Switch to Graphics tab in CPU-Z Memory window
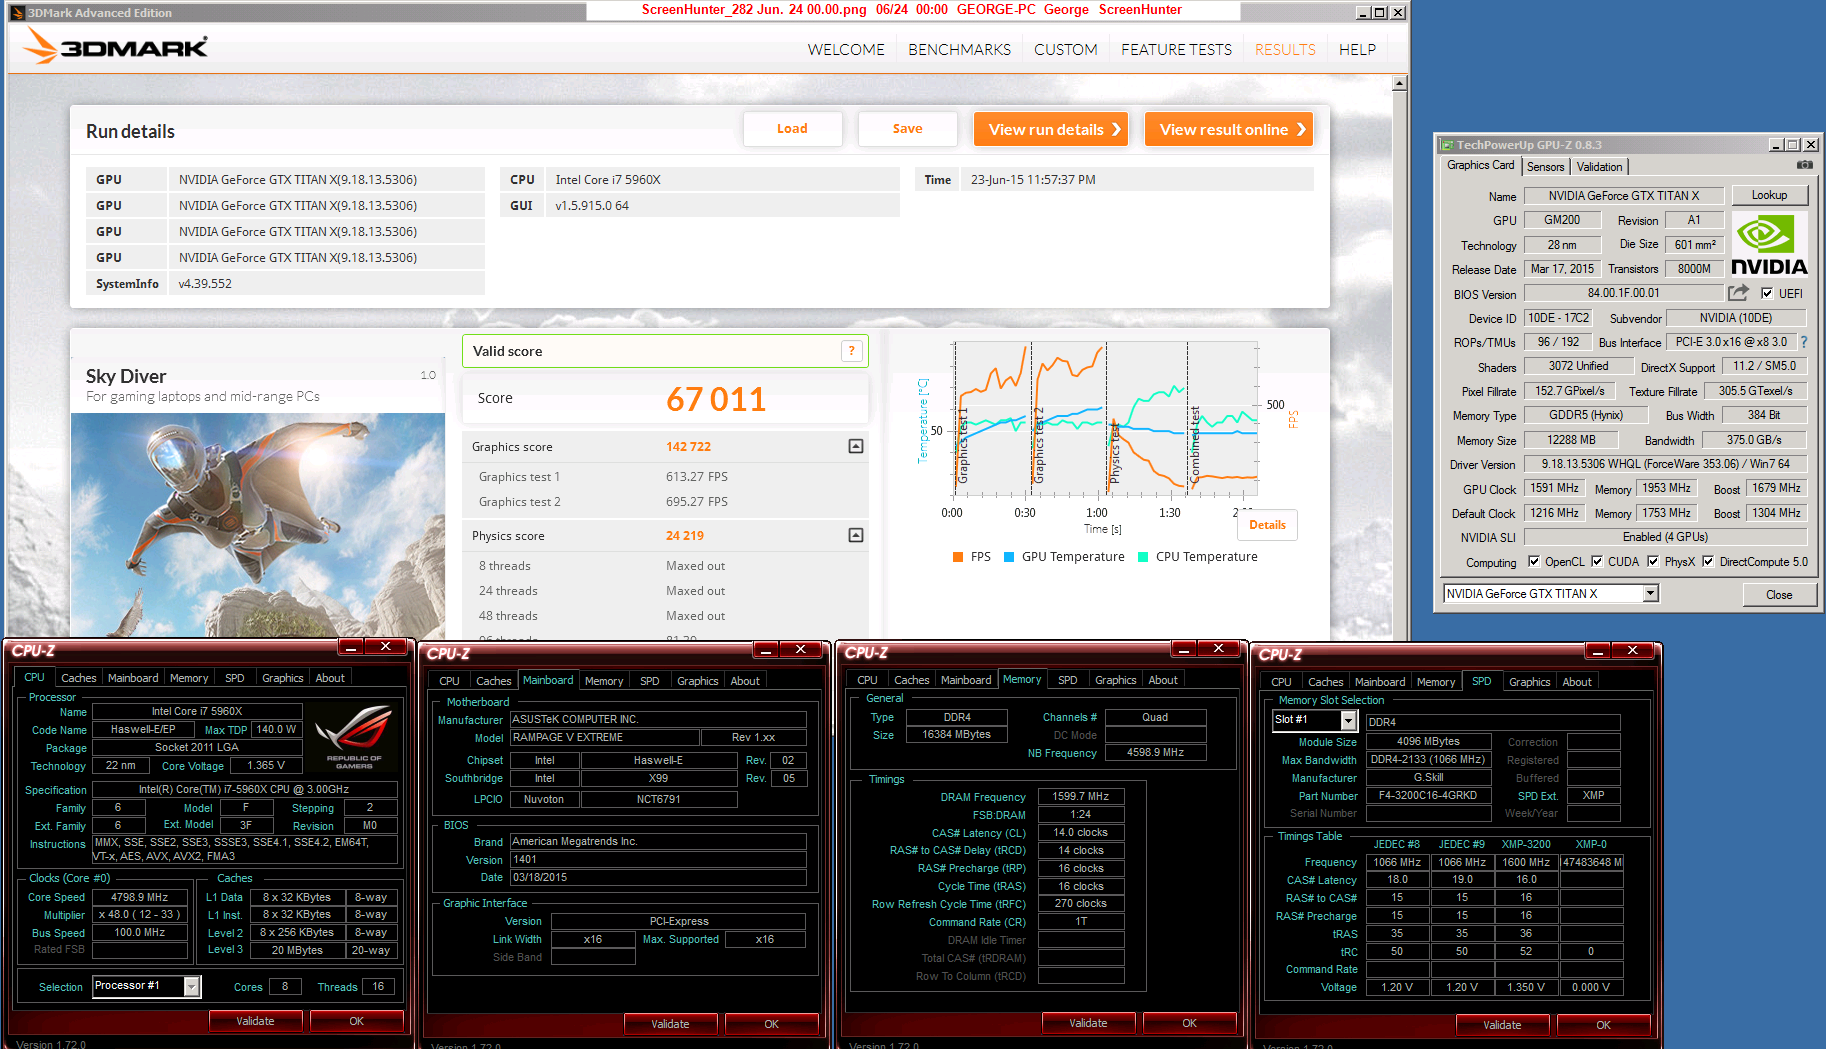The width and height of the screenshot is (1826, 1049). pos(1115,680)
